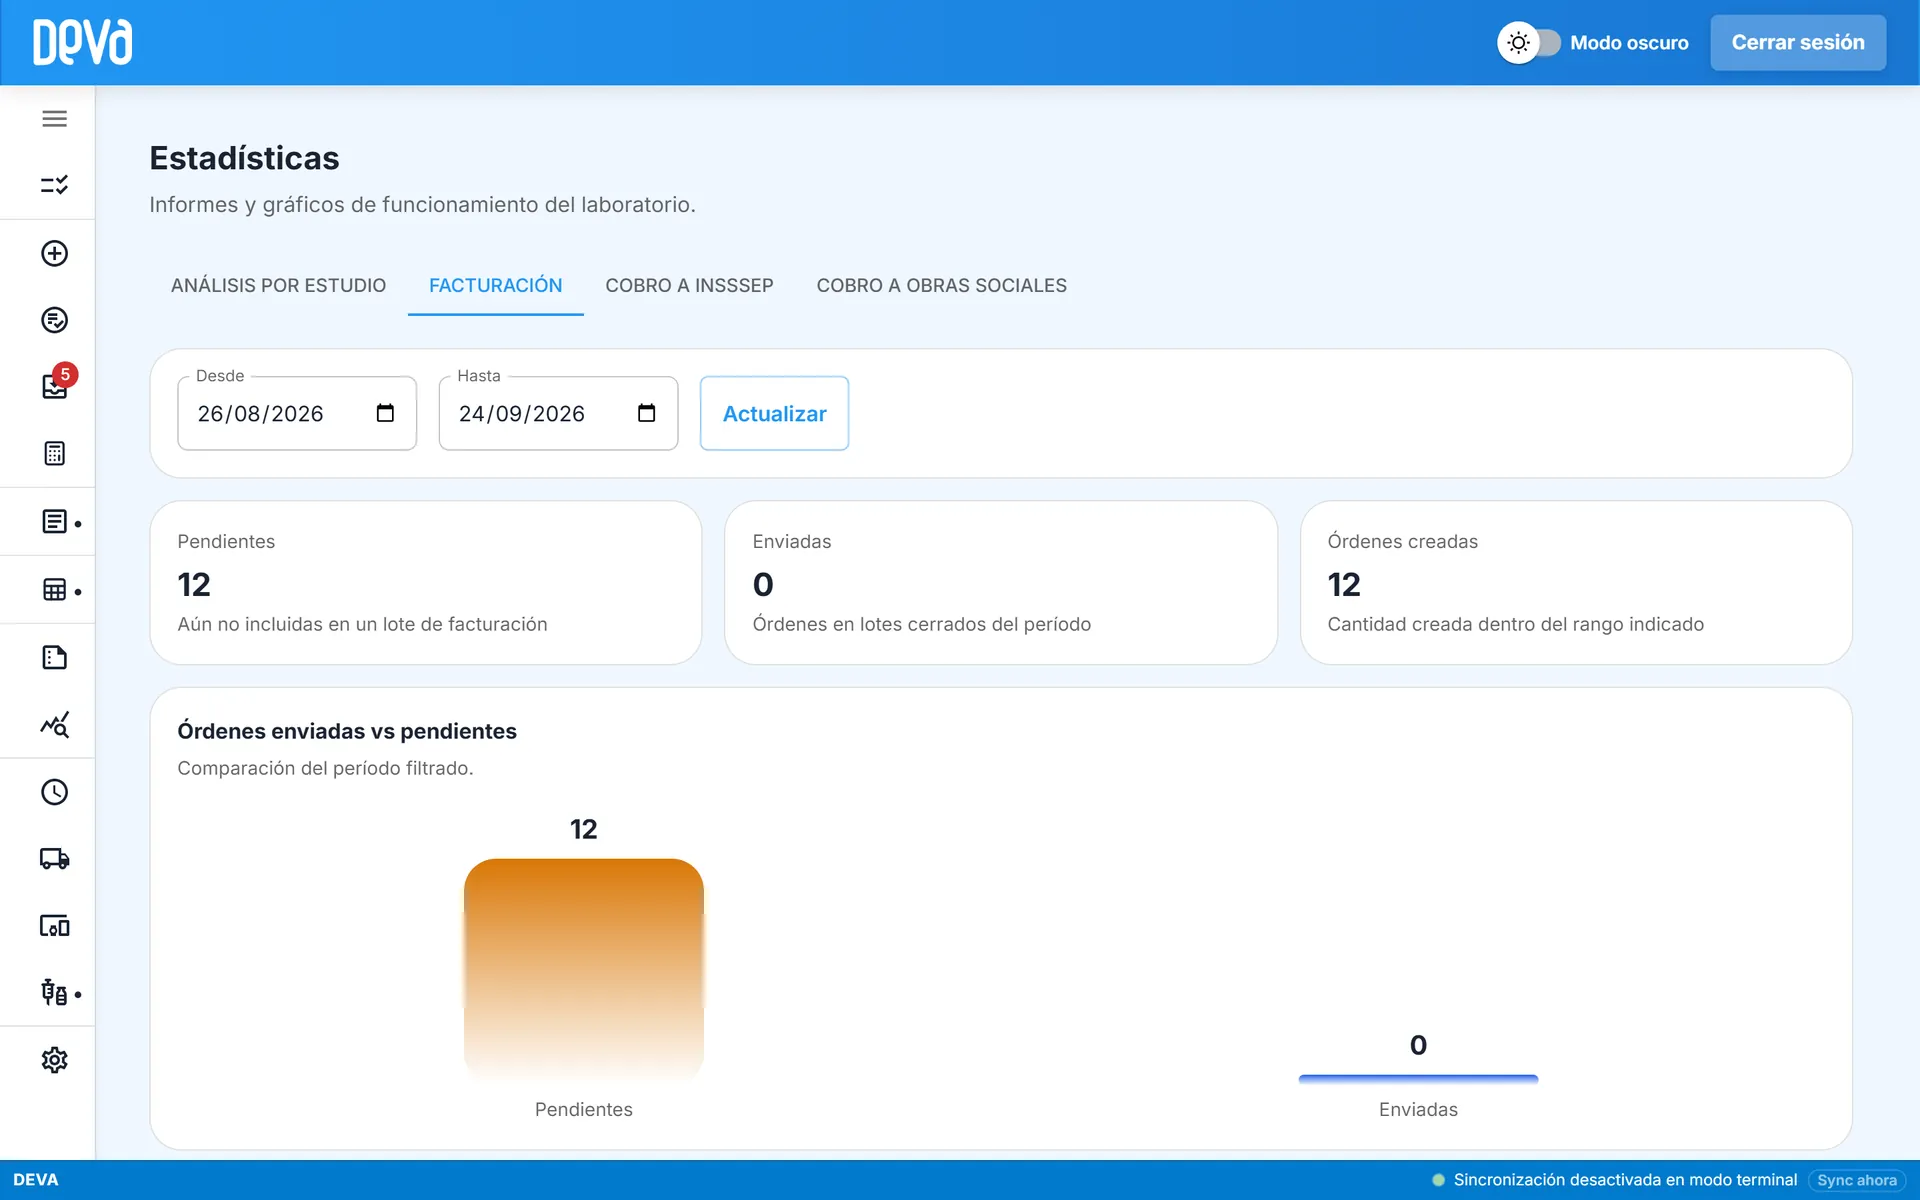Open the calculator icon in sidebar
Screen dimensions: 1920x1200
click(x=54, y=454)
